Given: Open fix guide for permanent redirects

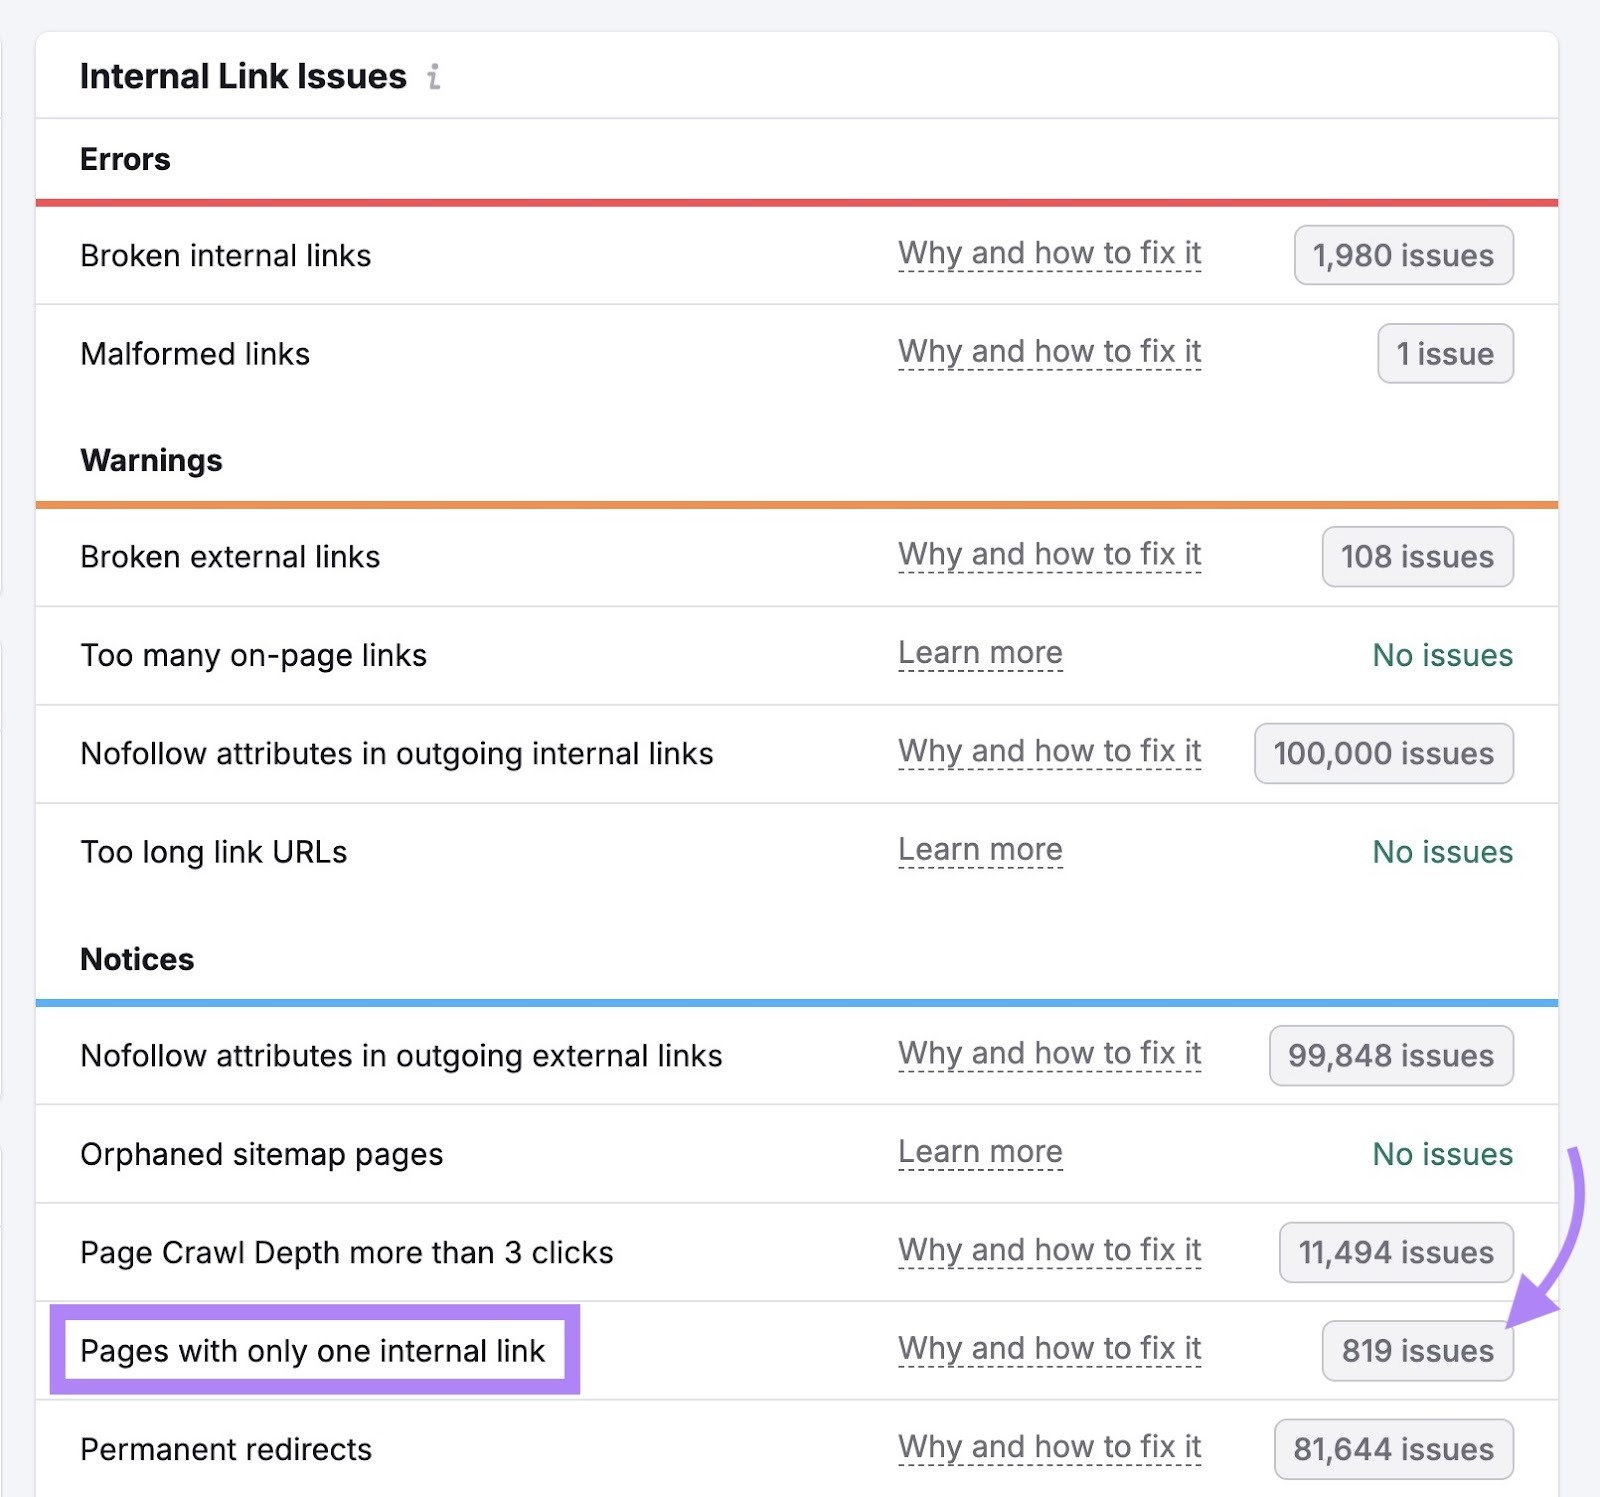Looking at the screenshot, I should click(x=1049, y=1447).
